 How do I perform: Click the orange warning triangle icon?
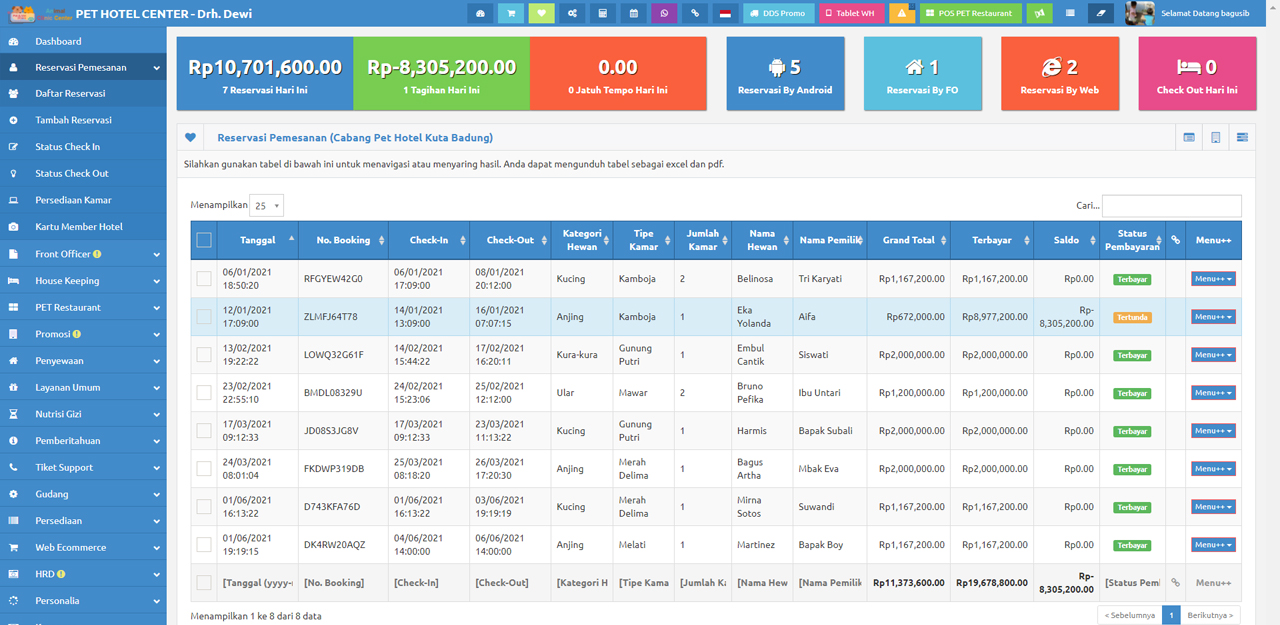click(902, 14)
